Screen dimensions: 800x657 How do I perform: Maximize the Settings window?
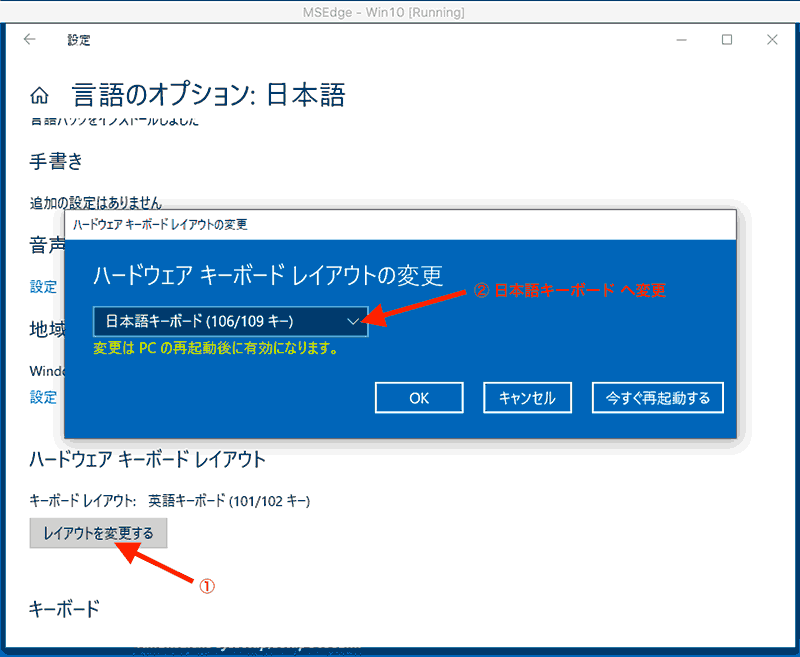726,39
